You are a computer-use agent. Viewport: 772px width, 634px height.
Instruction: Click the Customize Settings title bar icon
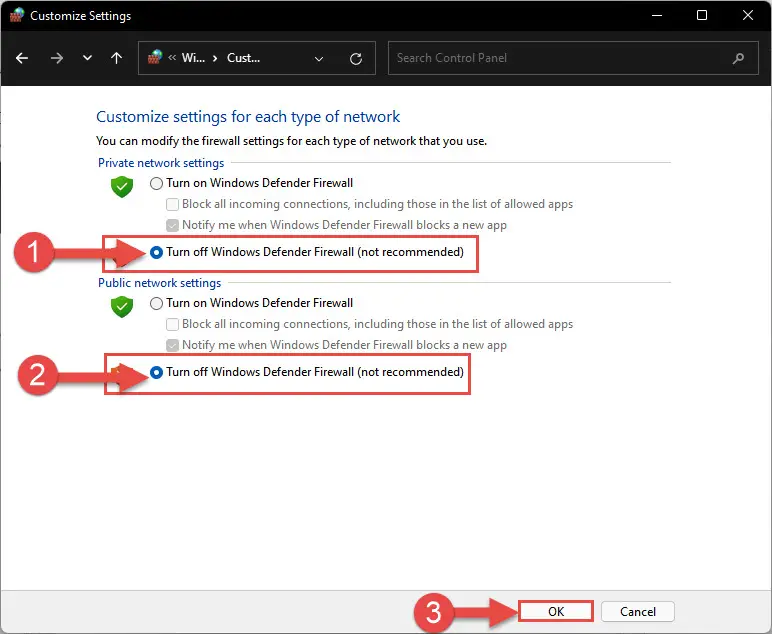coord(17,15)
